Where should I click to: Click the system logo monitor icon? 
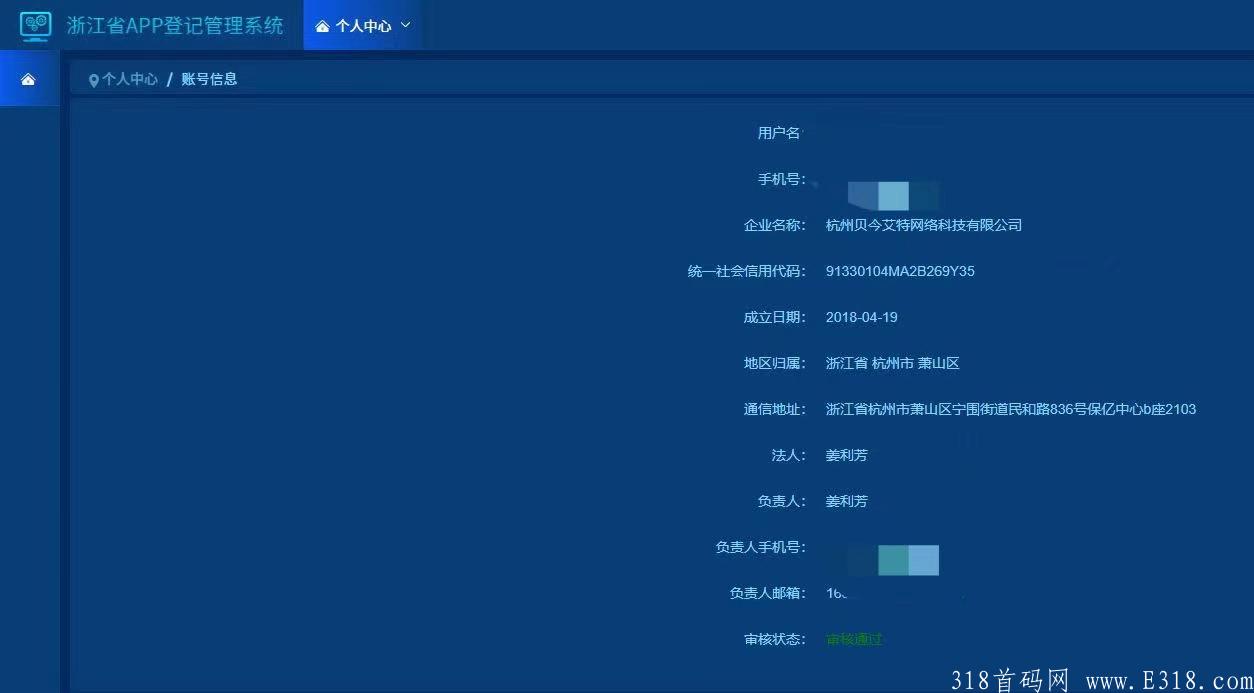pos(35,26)
